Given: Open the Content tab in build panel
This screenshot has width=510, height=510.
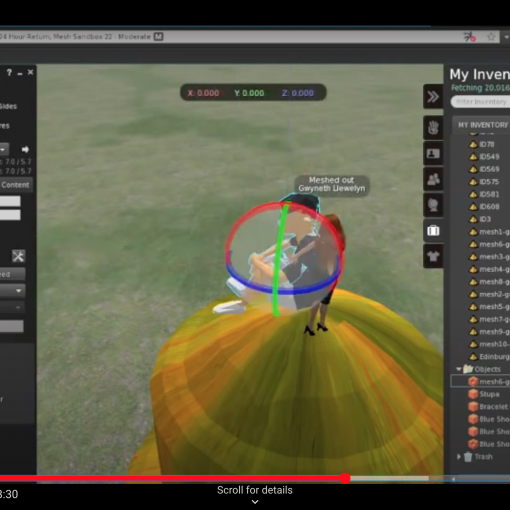Looking at the screenshot, I should 16,185.
